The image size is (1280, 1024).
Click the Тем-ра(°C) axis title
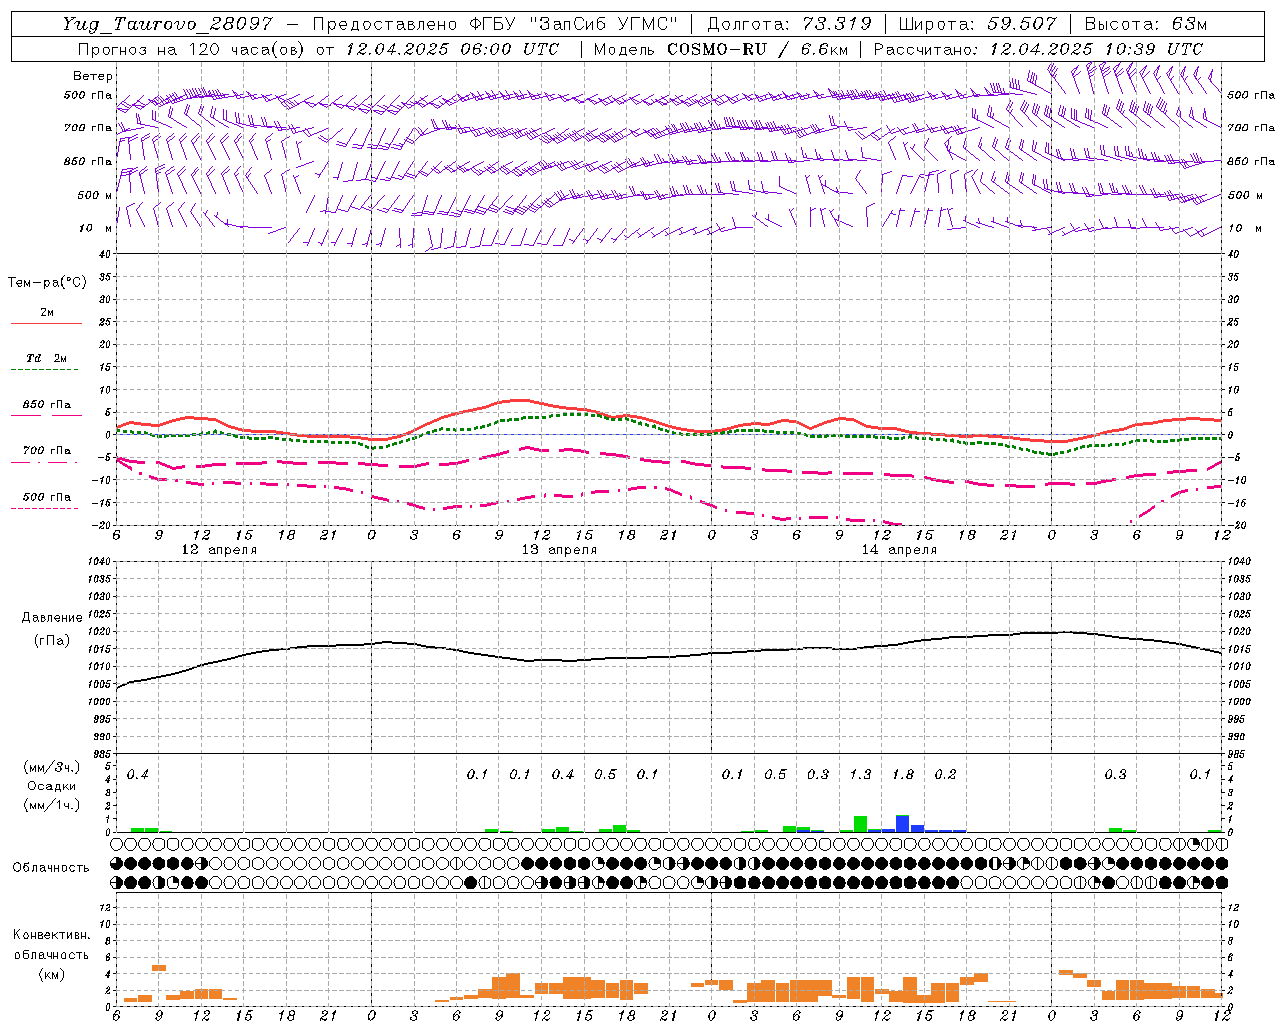click(47, 283)
